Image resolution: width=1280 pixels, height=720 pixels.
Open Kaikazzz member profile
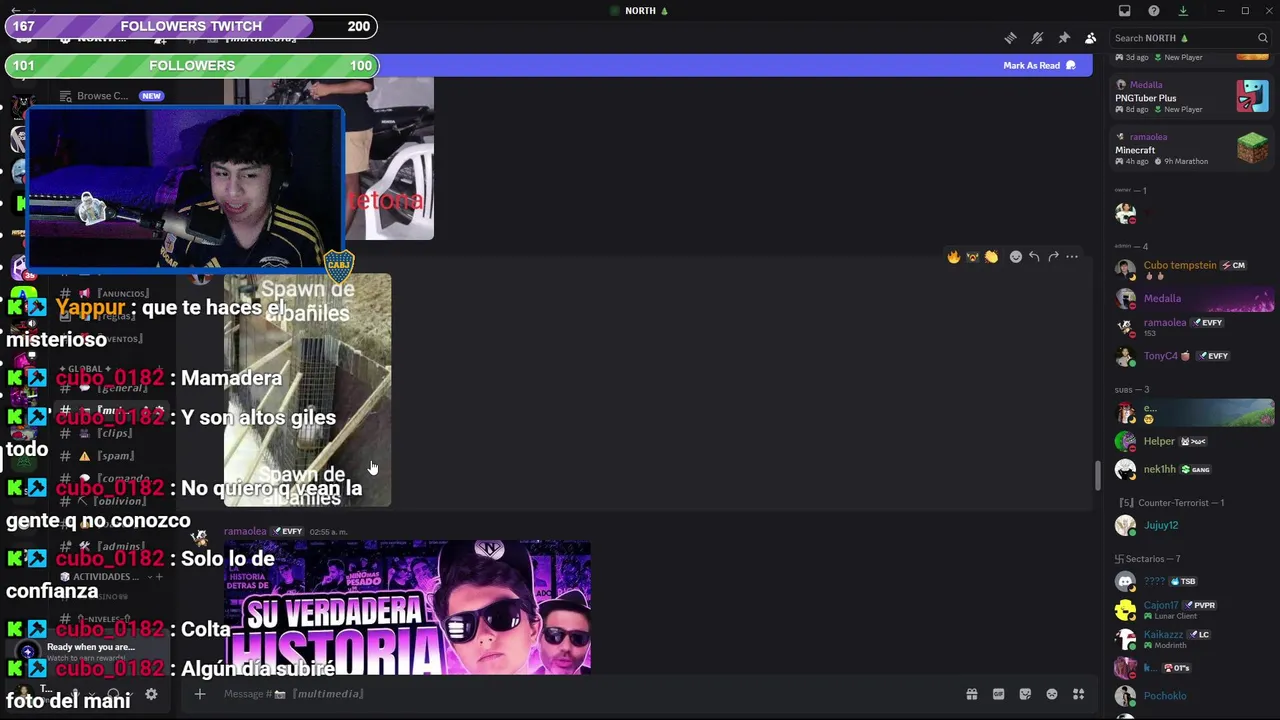[1191, 638]
